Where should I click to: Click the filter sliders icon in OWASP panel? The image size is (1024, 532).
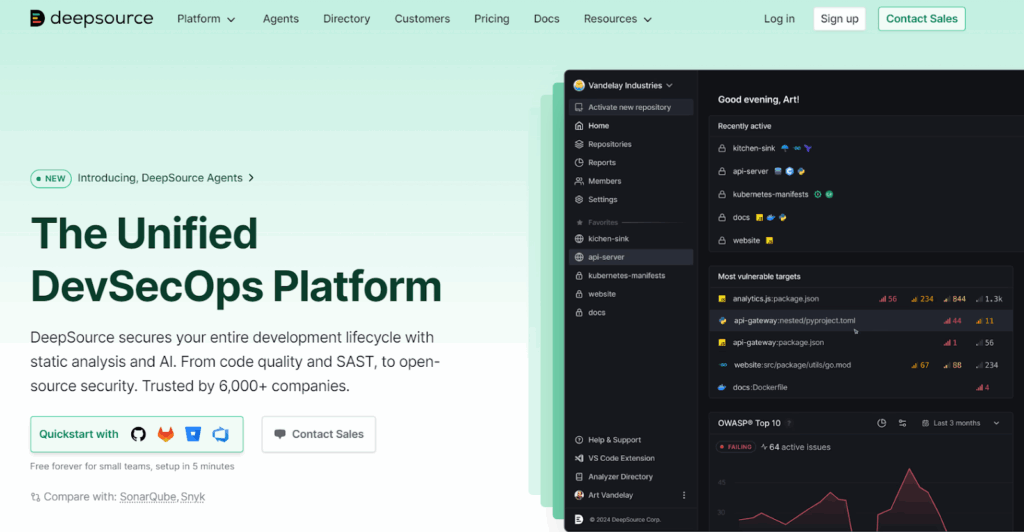pyautogui.click(x=903, y=423)
